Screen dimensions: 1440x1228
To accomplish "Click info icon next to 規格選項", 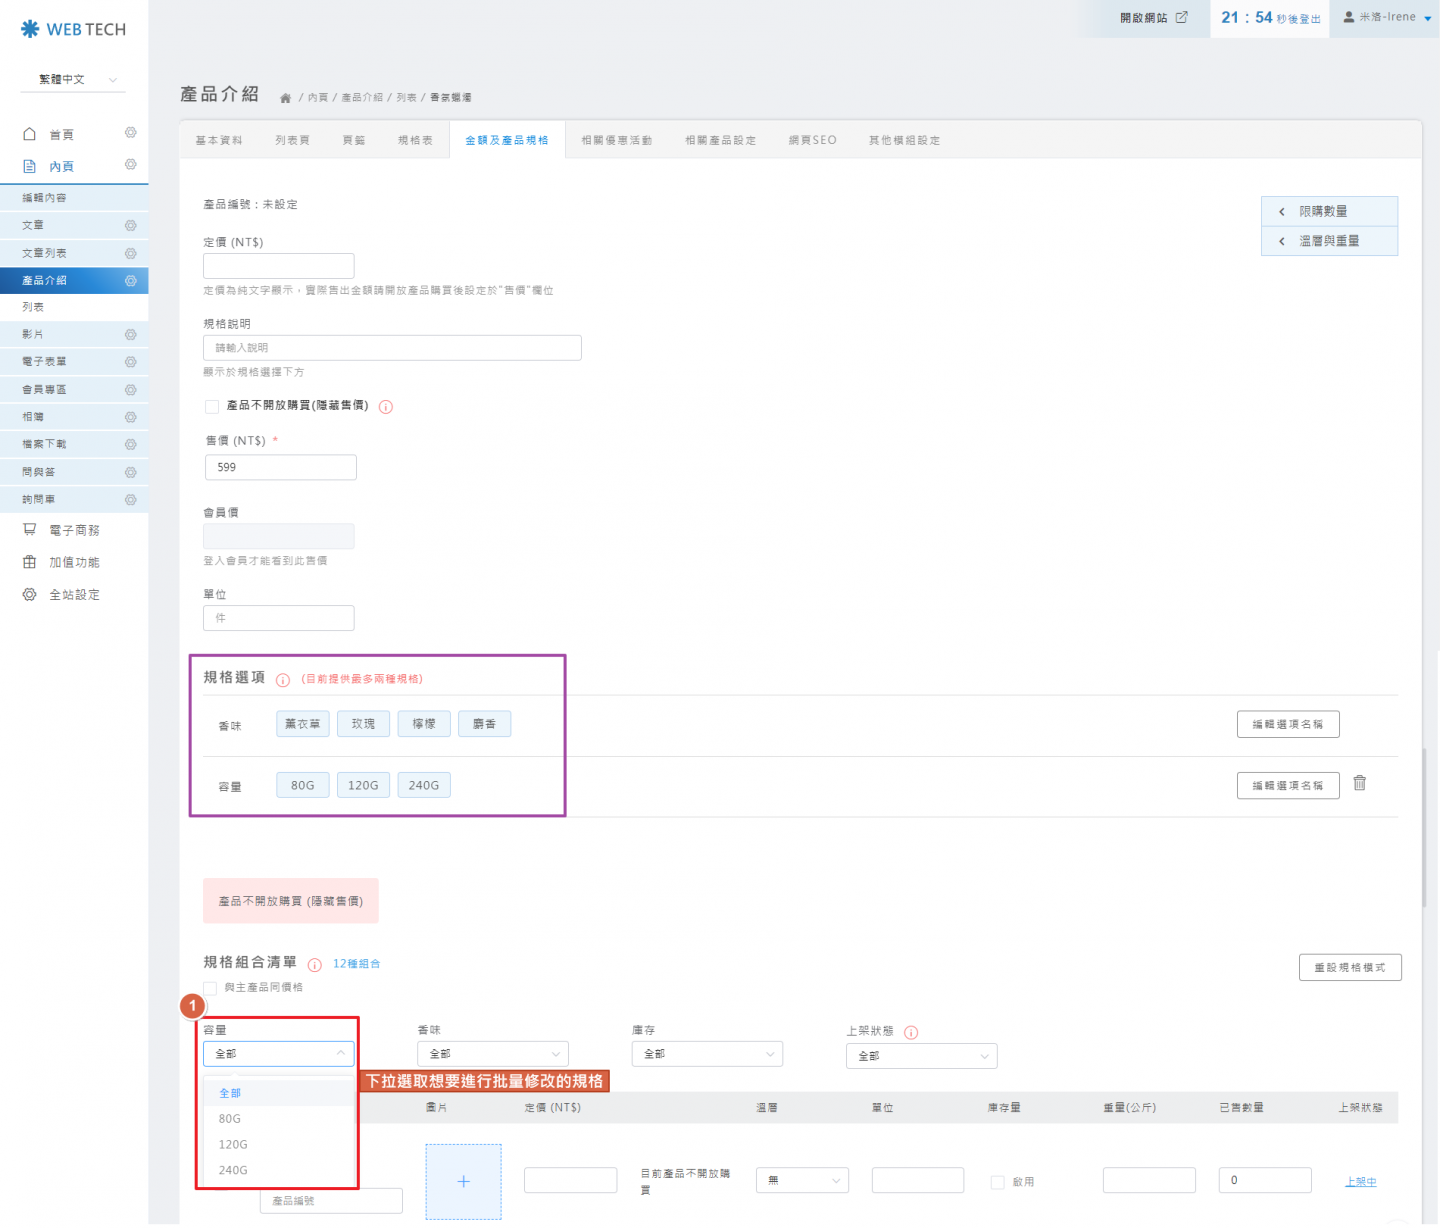I will click(283, 680).
